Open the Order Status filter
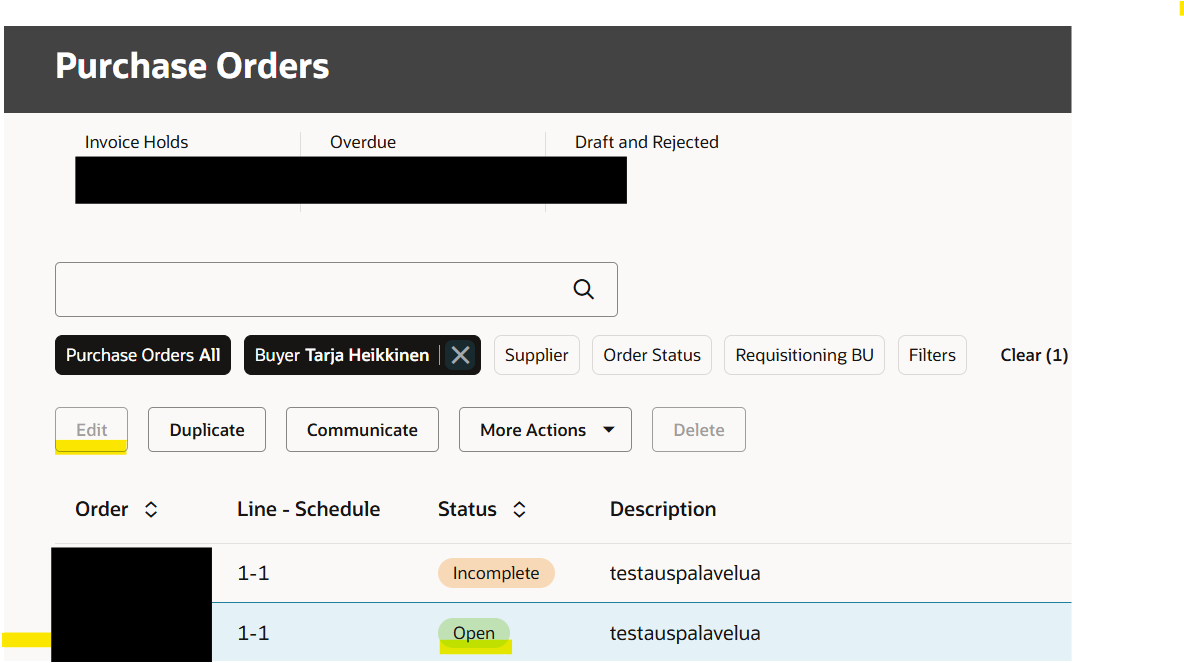This screenshot has width=1184, height=663. [x=651, y=354]
